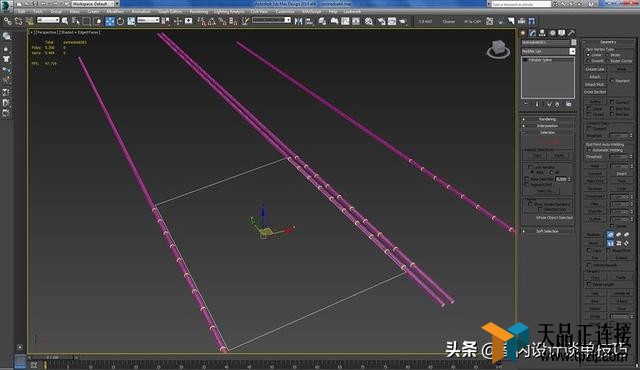640x370 pixels.
Task: Click the Mirror tool icon
Action: tap(298, 21)
